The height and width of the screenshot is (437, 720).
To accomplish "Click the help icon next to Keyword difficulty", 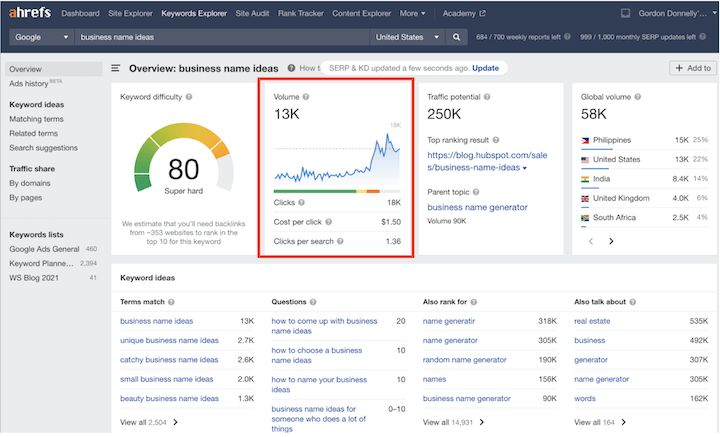I will [x=189, y=97].
